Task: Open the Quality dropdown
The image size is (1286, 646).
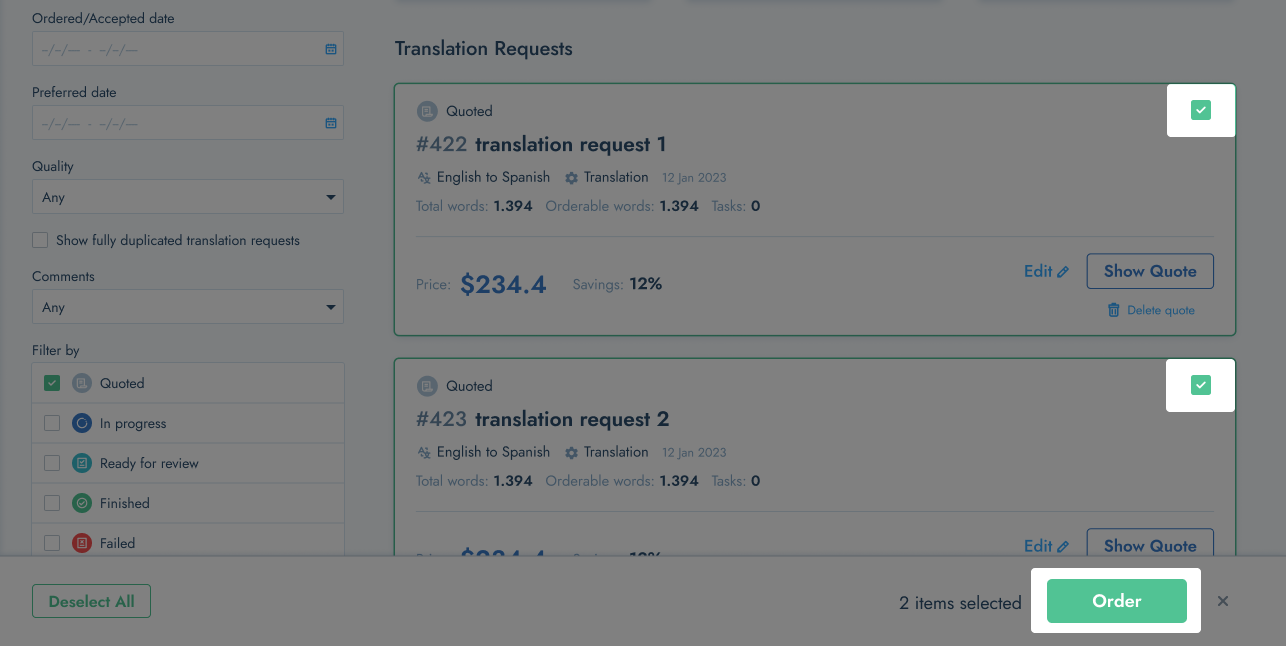Action: (187, 197)
